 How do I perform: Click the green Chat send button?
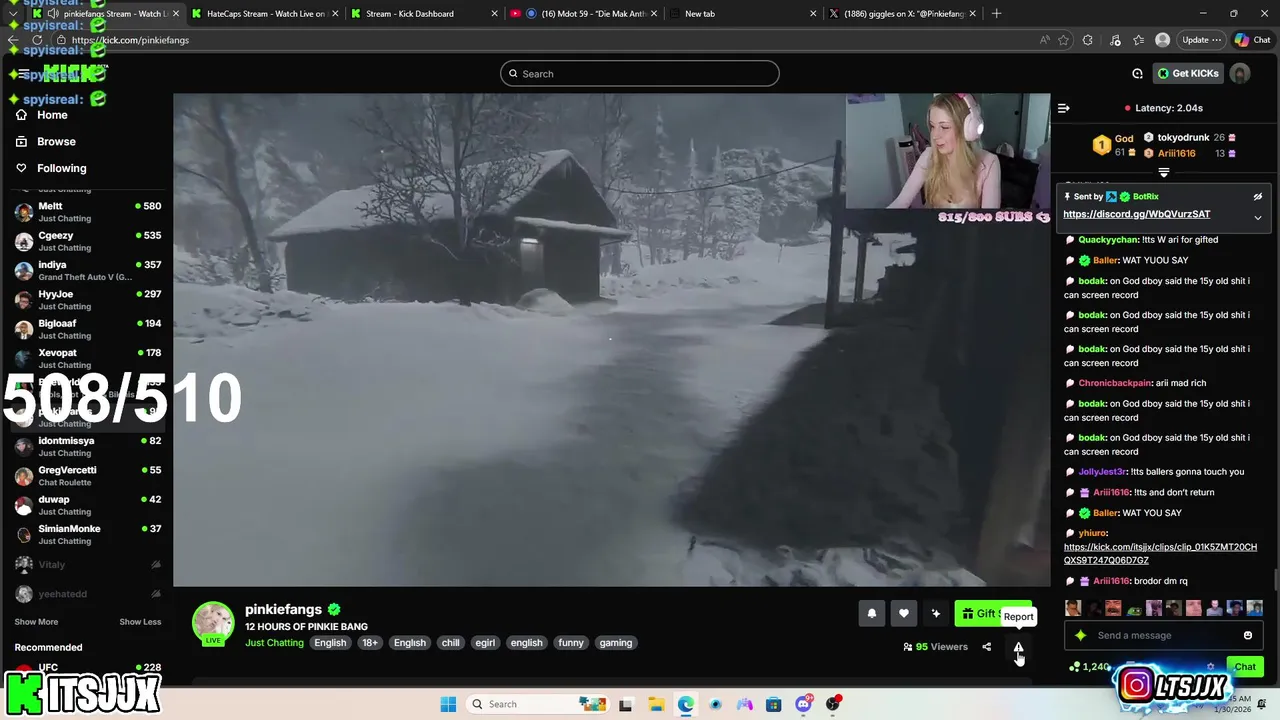[1245, 667]
